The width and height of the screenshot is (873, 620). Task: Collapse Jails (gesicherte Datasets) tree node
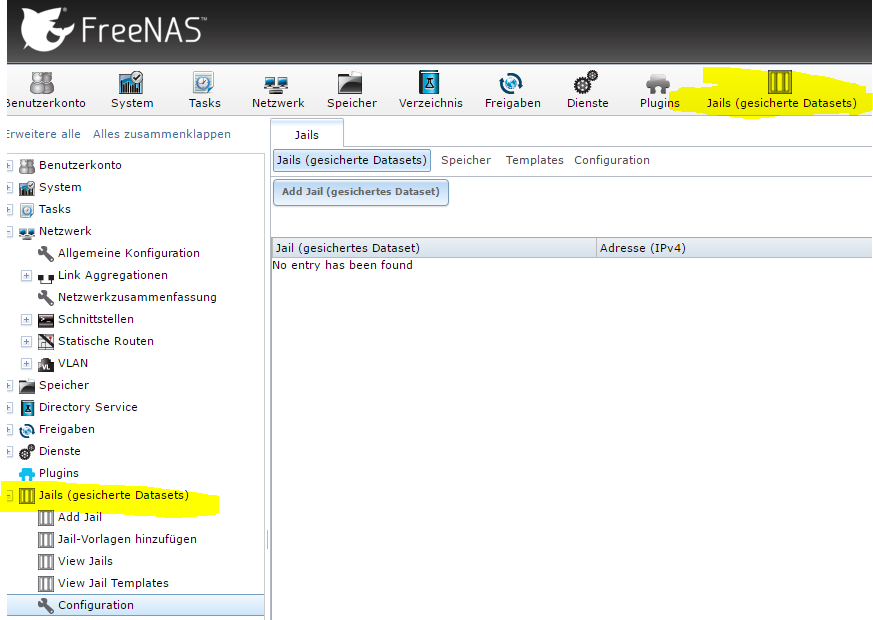[9, 495]
